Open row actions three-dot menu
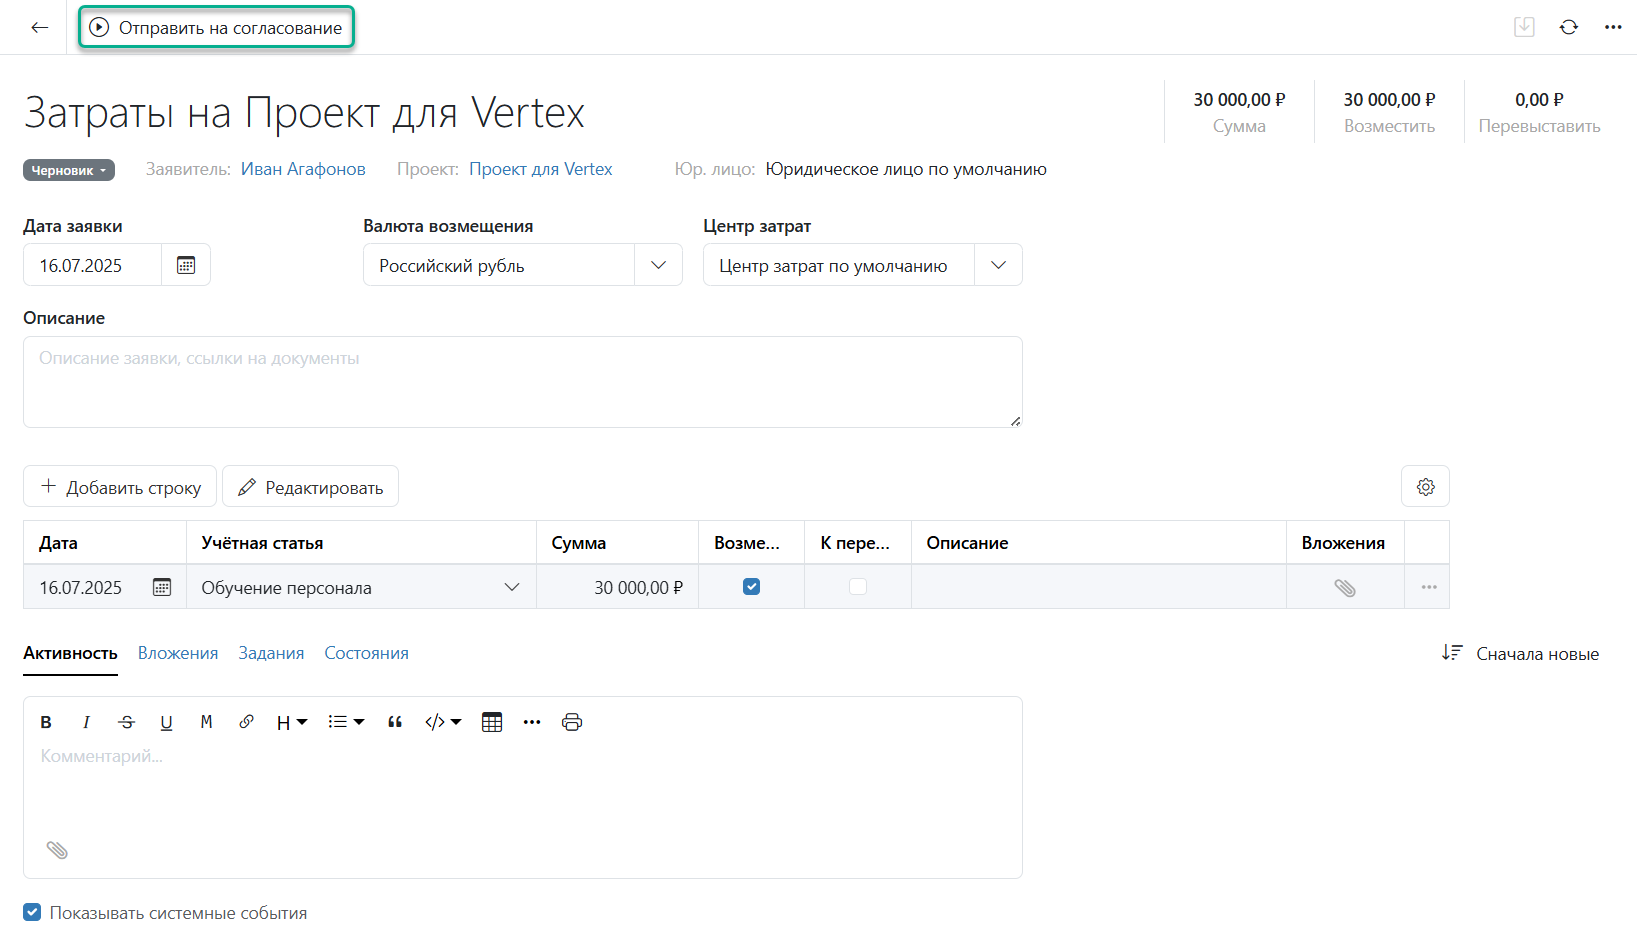 point(1428,587)
